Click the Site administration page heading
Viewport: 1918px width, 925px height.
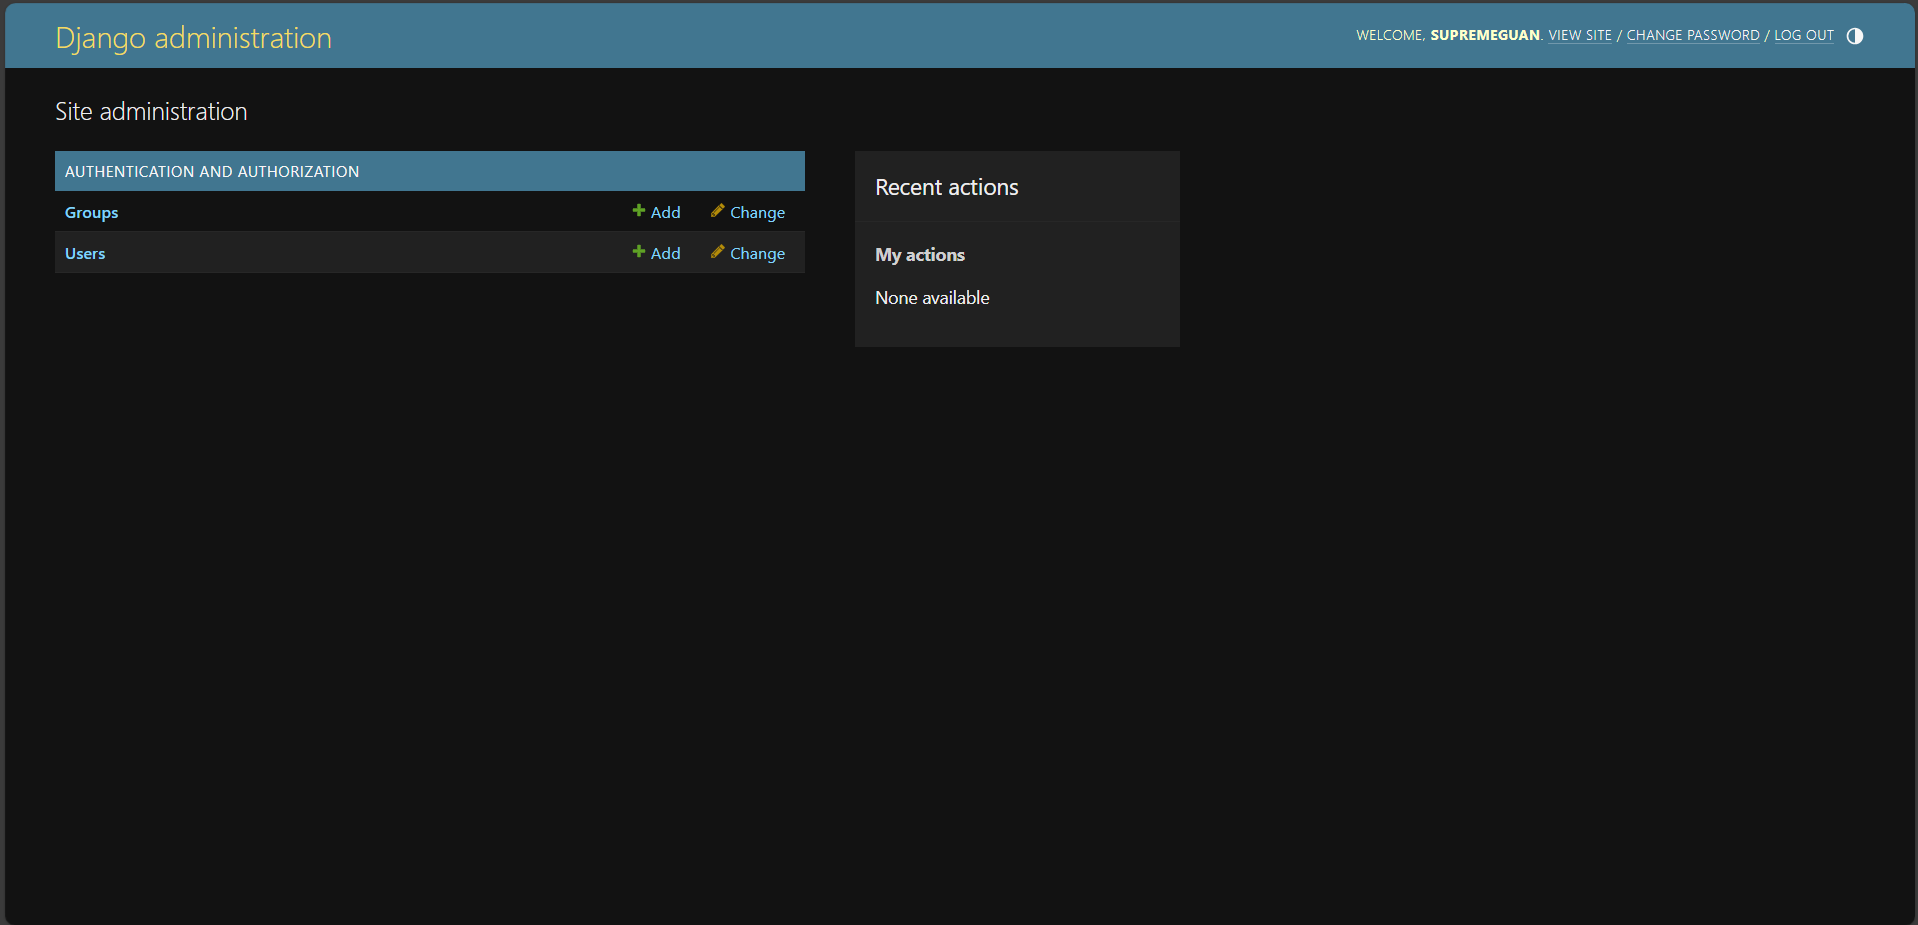point(151,112)
